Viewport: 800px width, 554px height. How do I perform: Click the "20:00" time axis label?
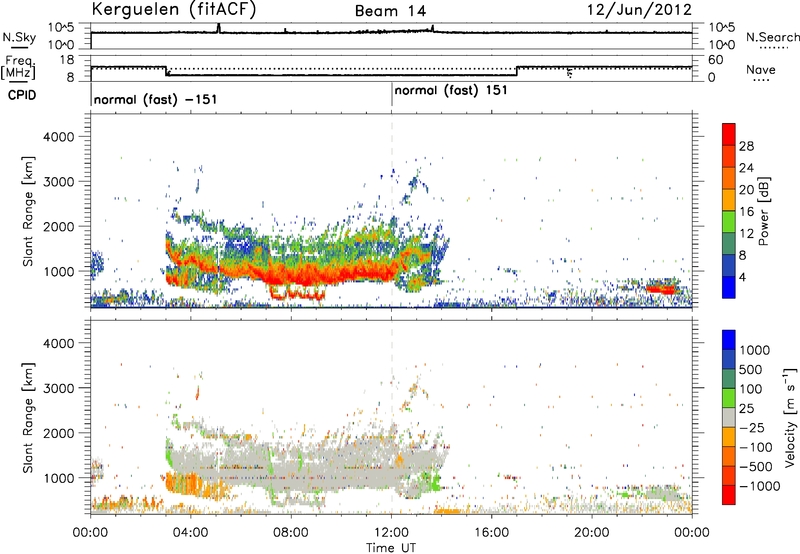tap(592, 533)
